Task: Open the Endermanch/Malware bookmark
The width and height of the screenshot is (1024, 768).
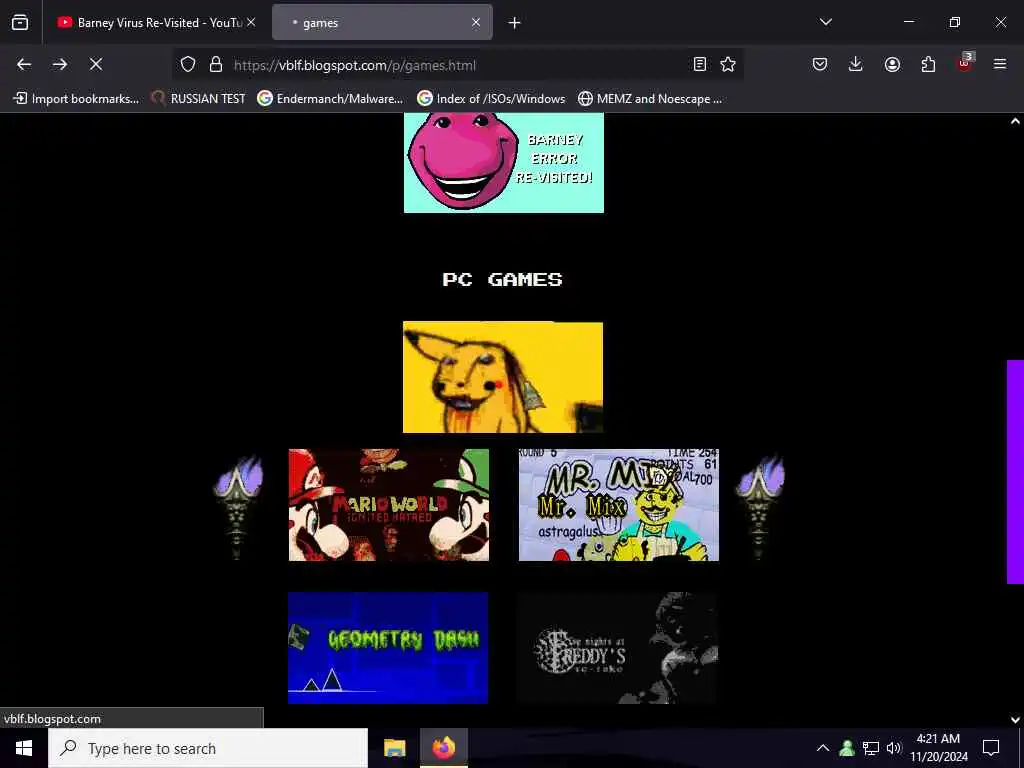Action: 330,99
